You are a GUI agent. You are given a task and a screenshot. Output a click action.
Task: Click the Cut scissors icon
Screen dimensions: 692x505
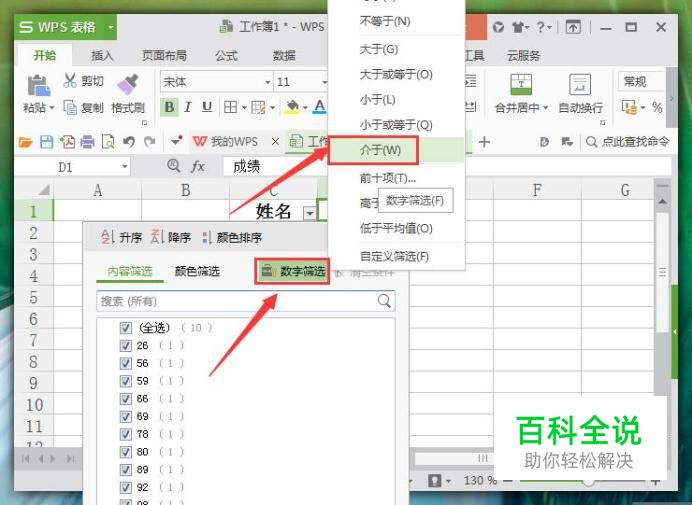point(70,80)
